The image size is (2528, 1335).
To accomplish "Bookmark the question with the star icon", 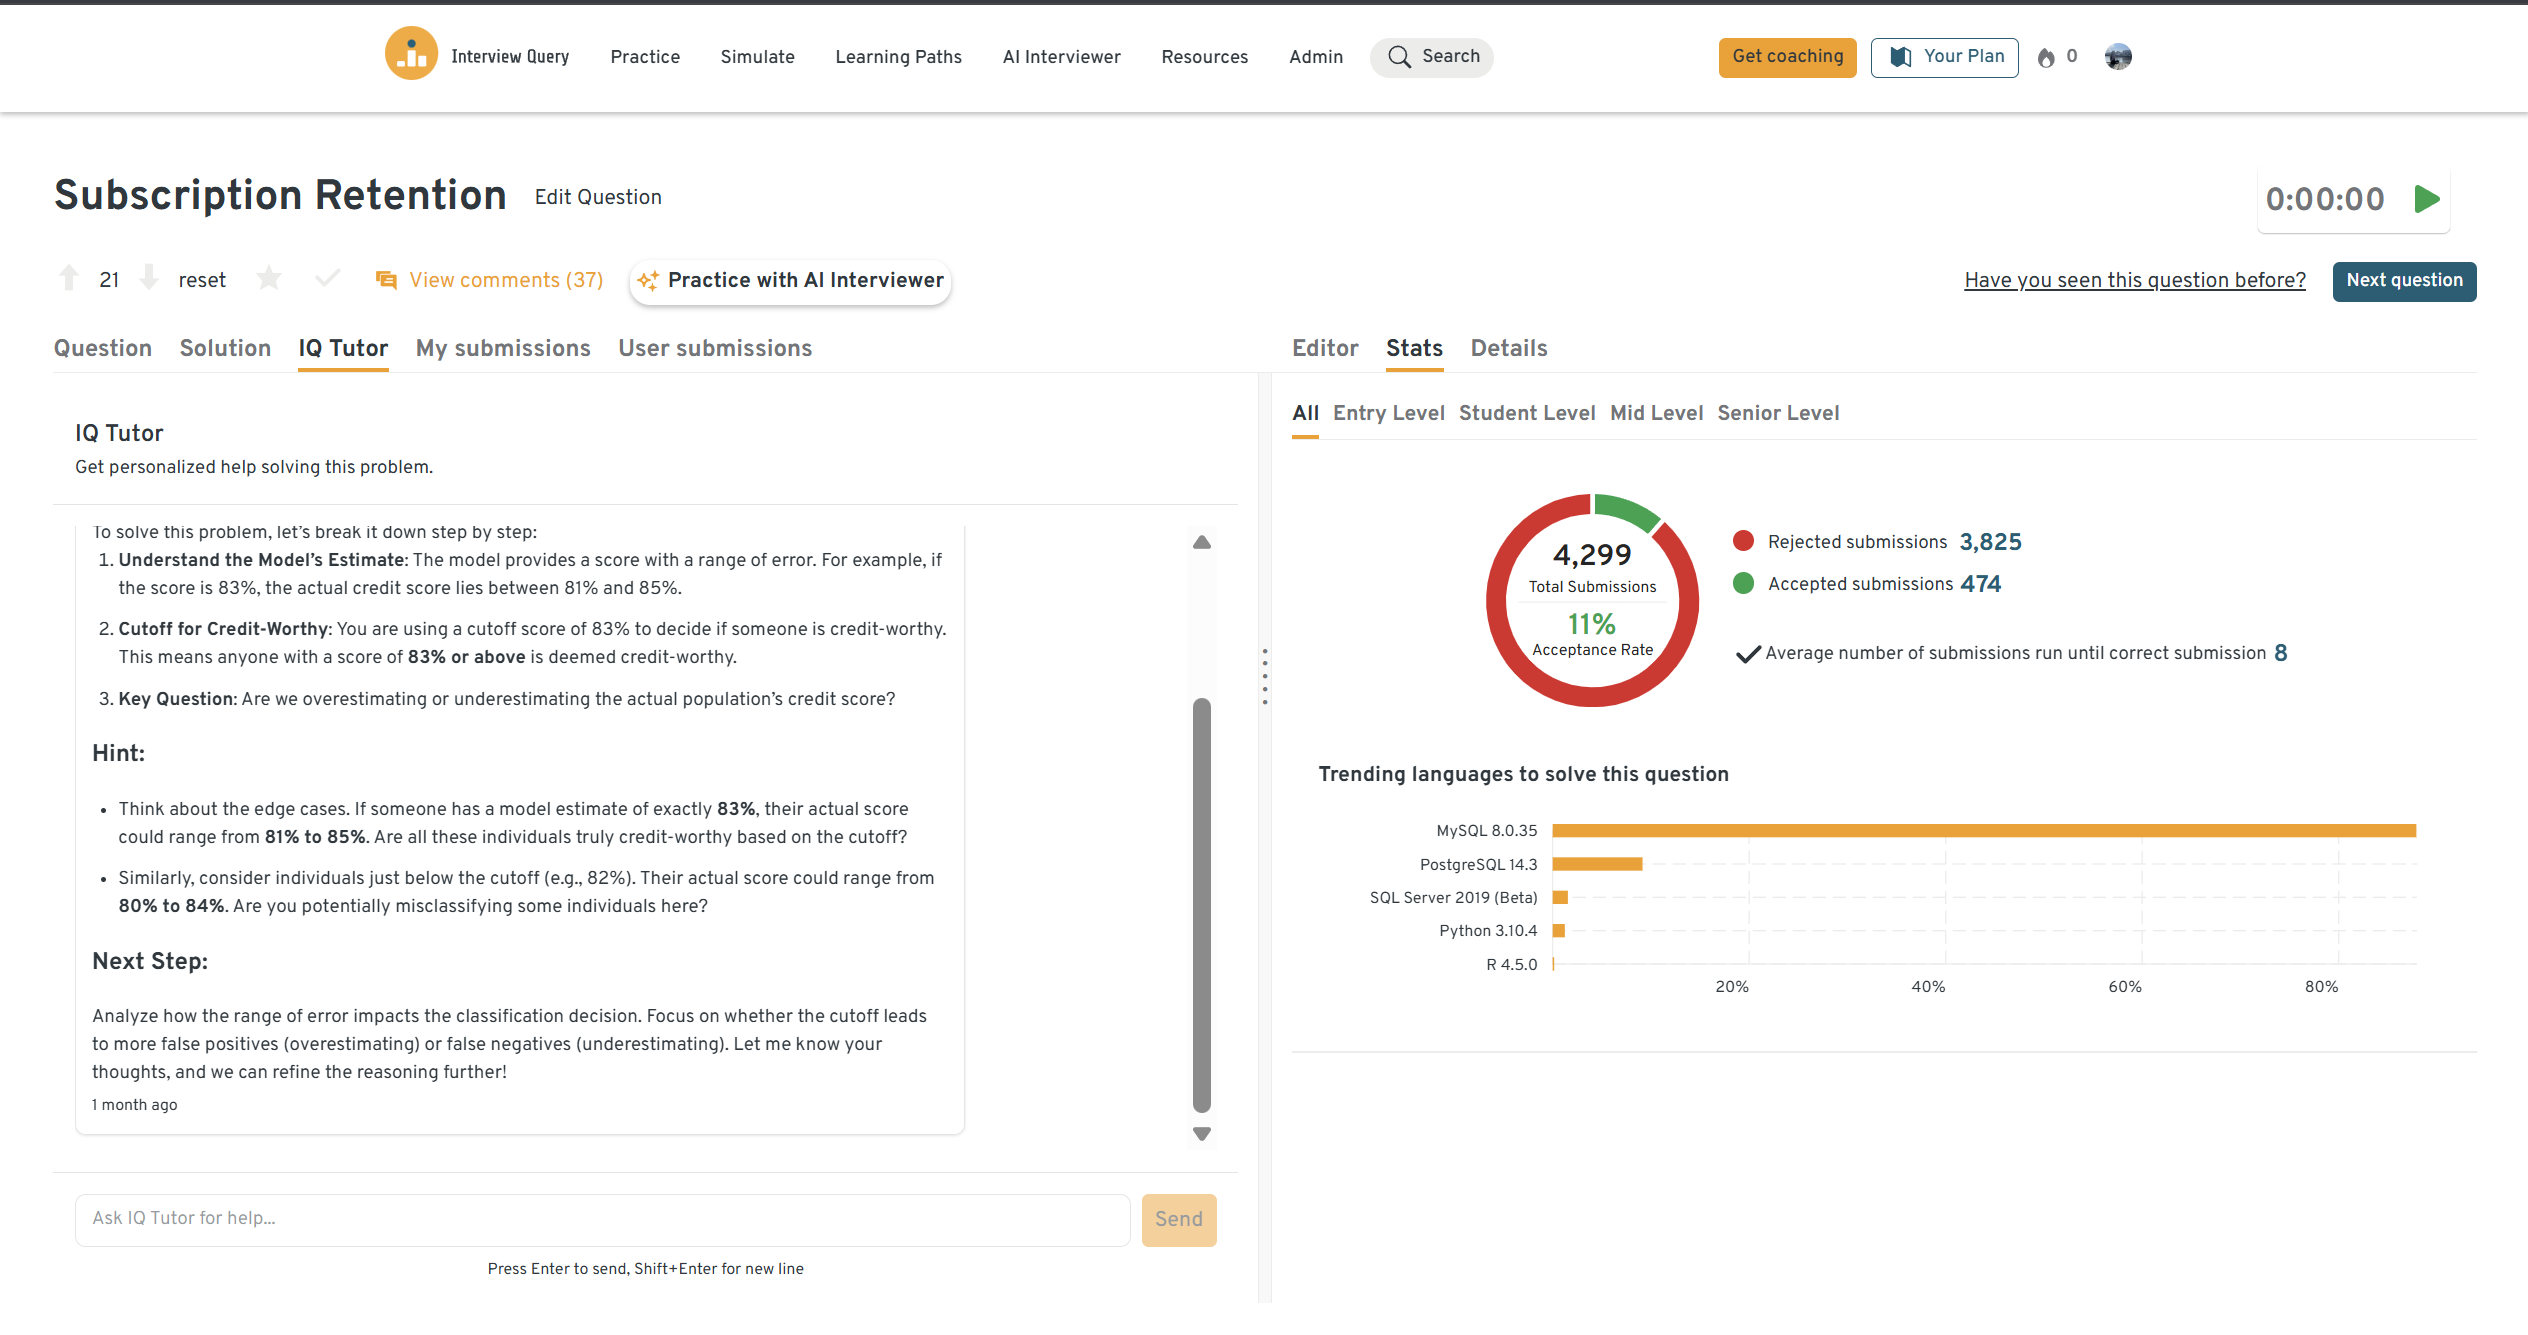I will (x=269, y=279).
